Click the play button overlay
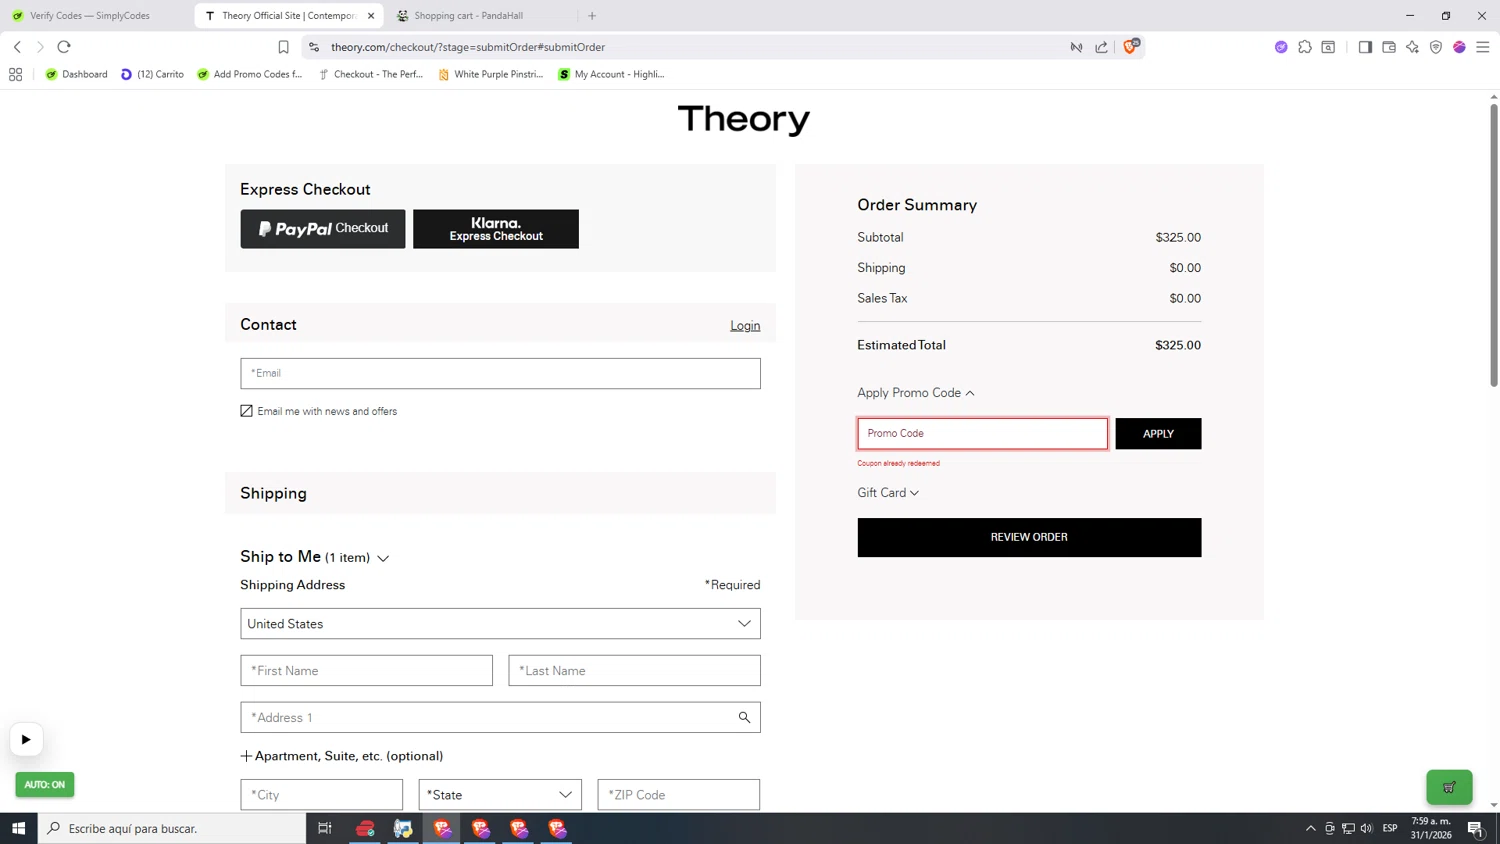1500x844 pixels. click(x=26, y=740)
